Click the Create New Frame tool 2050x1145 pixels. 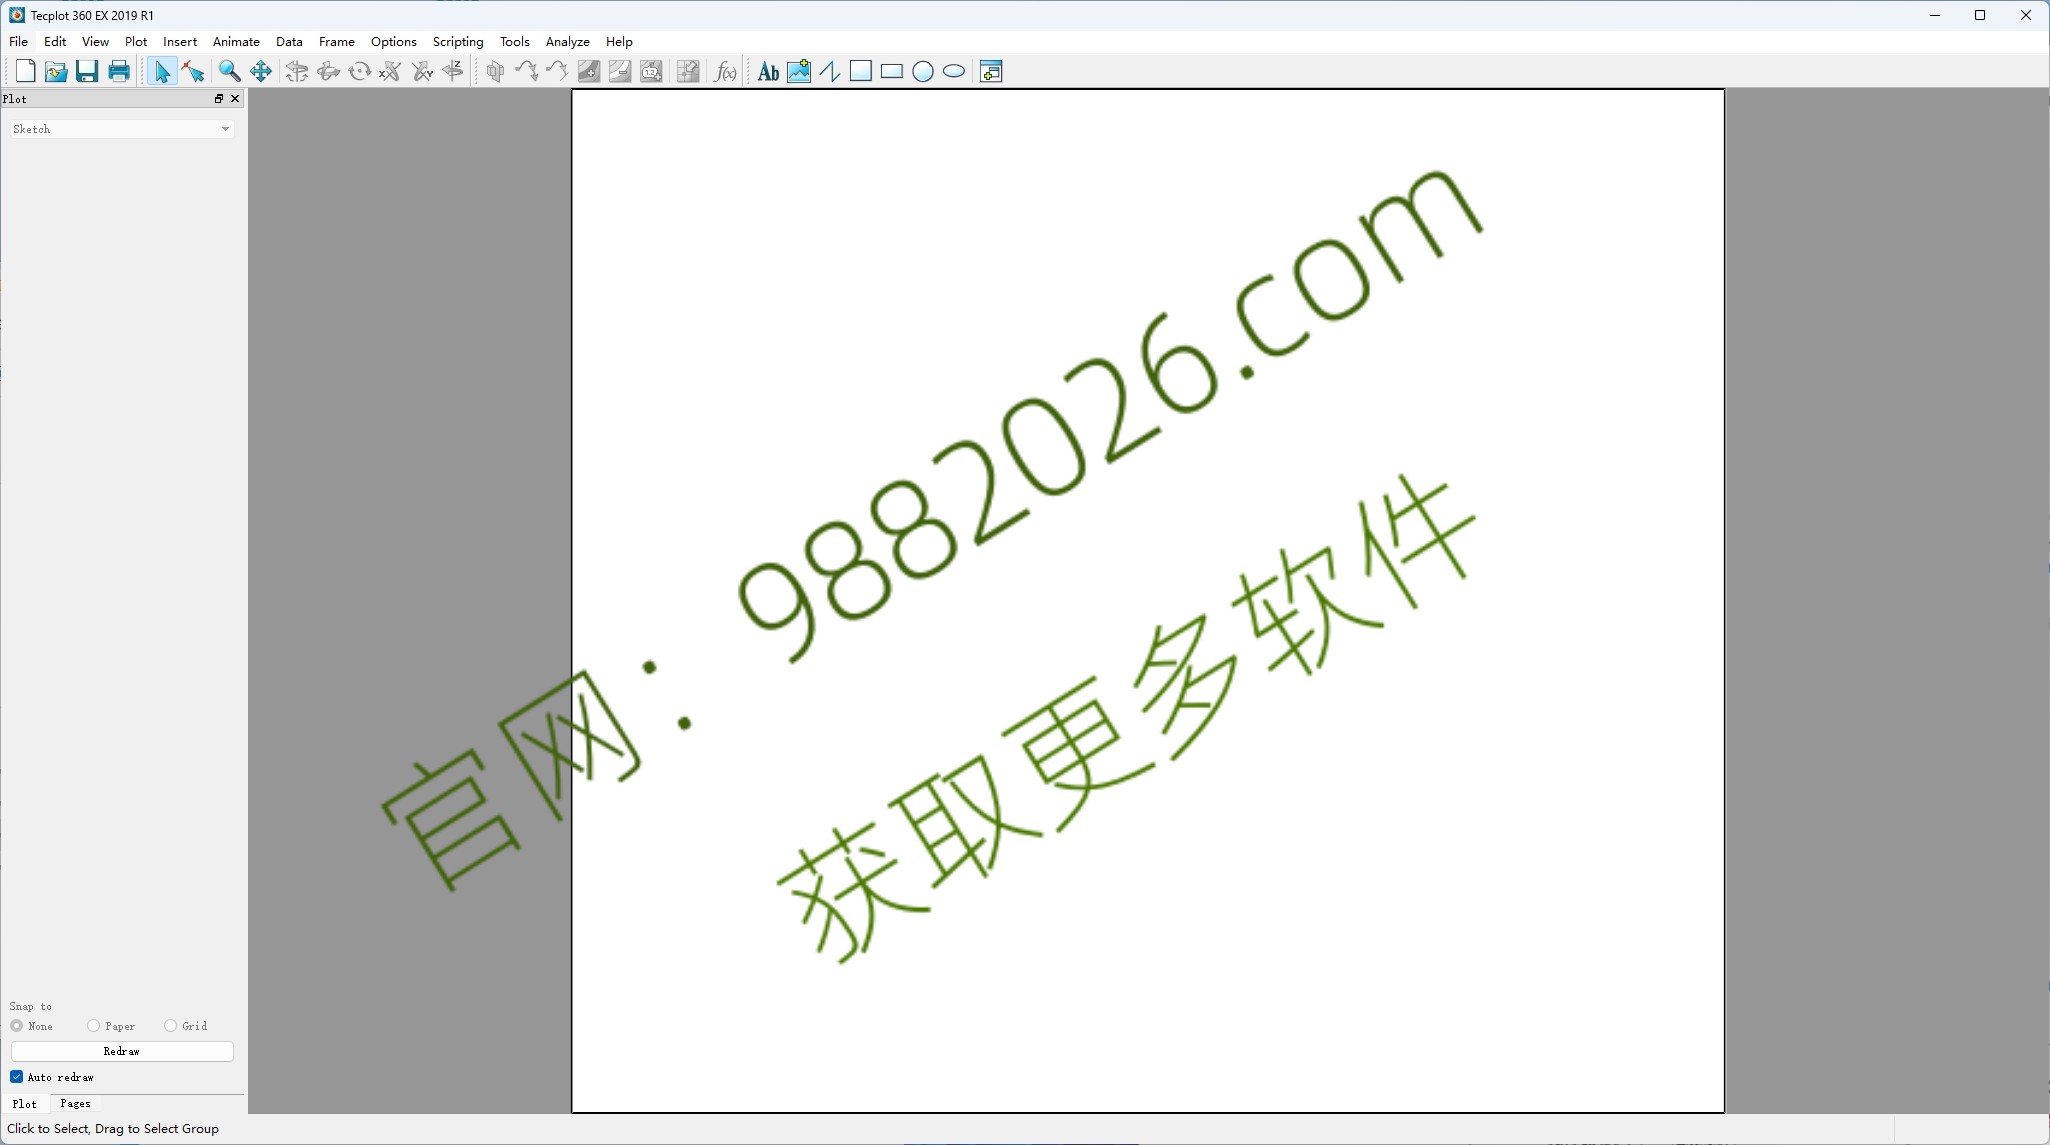991,71
